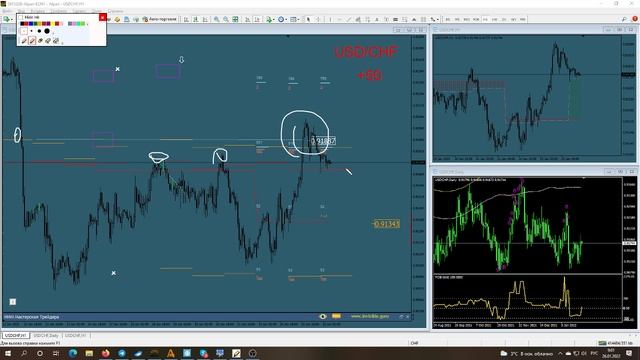
Task: Show hidden system tray icons chevron
Action: pyautogui.click(x=560, y=353)
